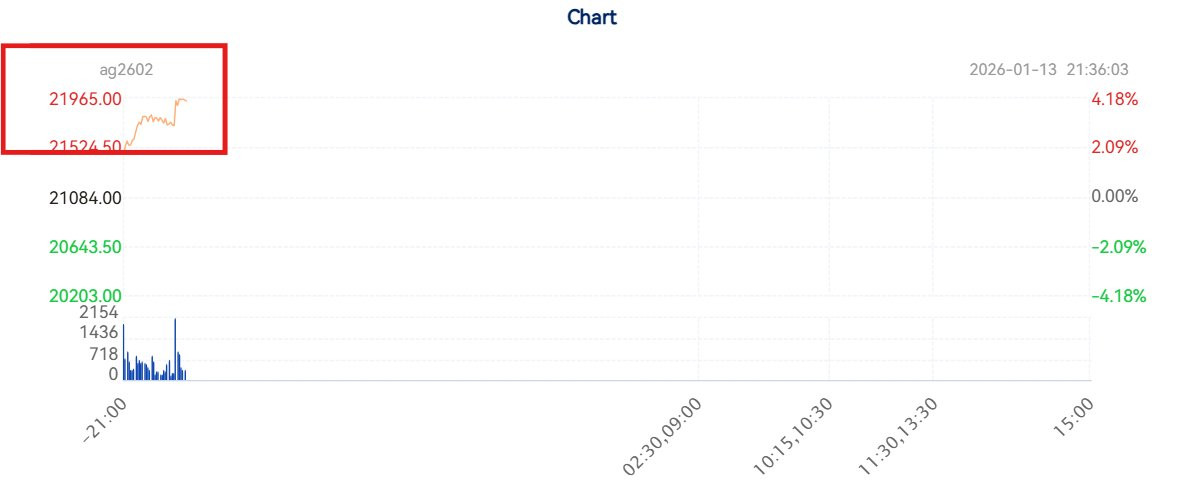Select the 20643.50 green price label
1182x501 pixels.
[x=86, y=247]
